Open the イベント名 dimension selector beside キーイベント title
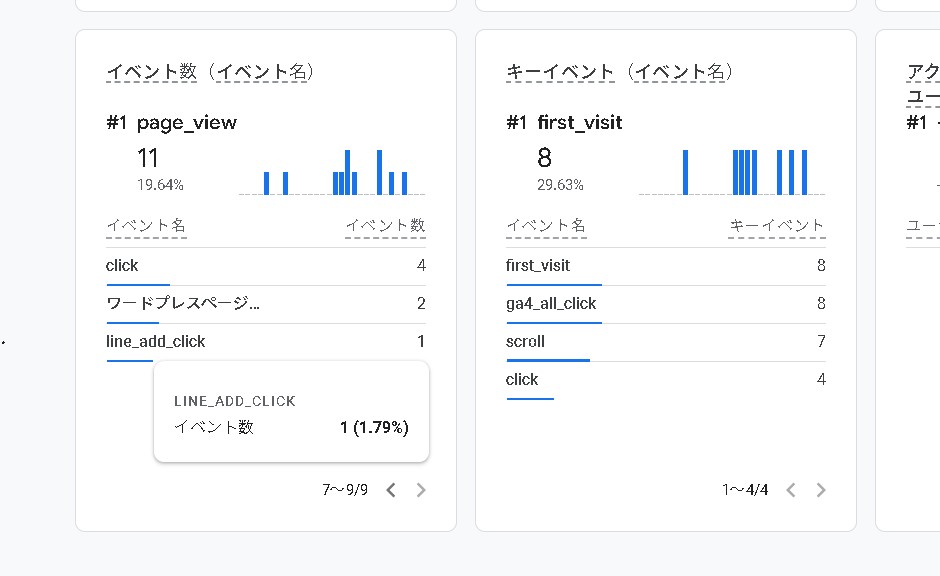The image size is (940, 576). pyautogui.click(x=685, y=72)
